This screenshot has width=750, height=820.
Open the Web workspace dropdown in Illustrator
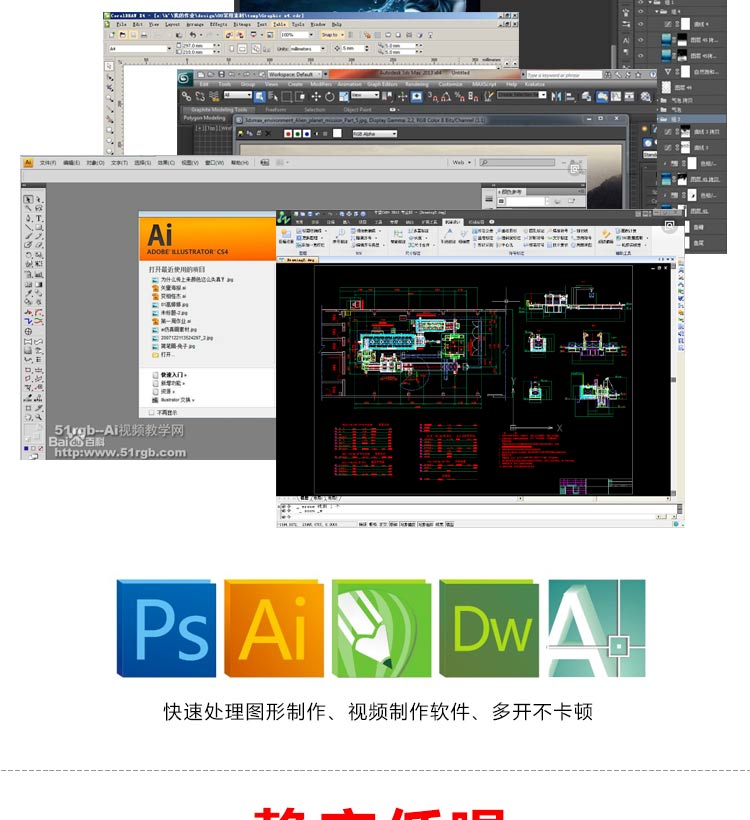pos(461,163)
